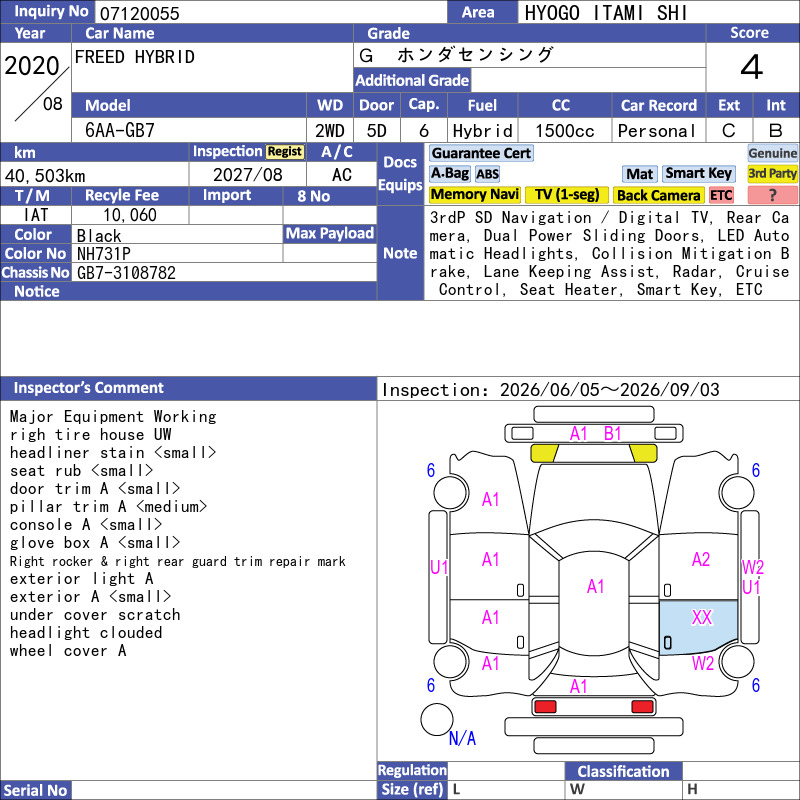Click comment 'headliner stain <small>'
800x800 pixels.
[x=113, y=453]
